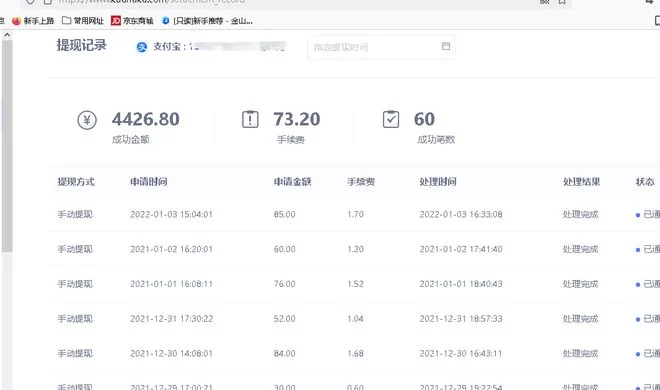This screenshot has width=660, height=390.
Task: Open the [只读]新手推荐 - 金山 bookmark
Action: point(207,21)
